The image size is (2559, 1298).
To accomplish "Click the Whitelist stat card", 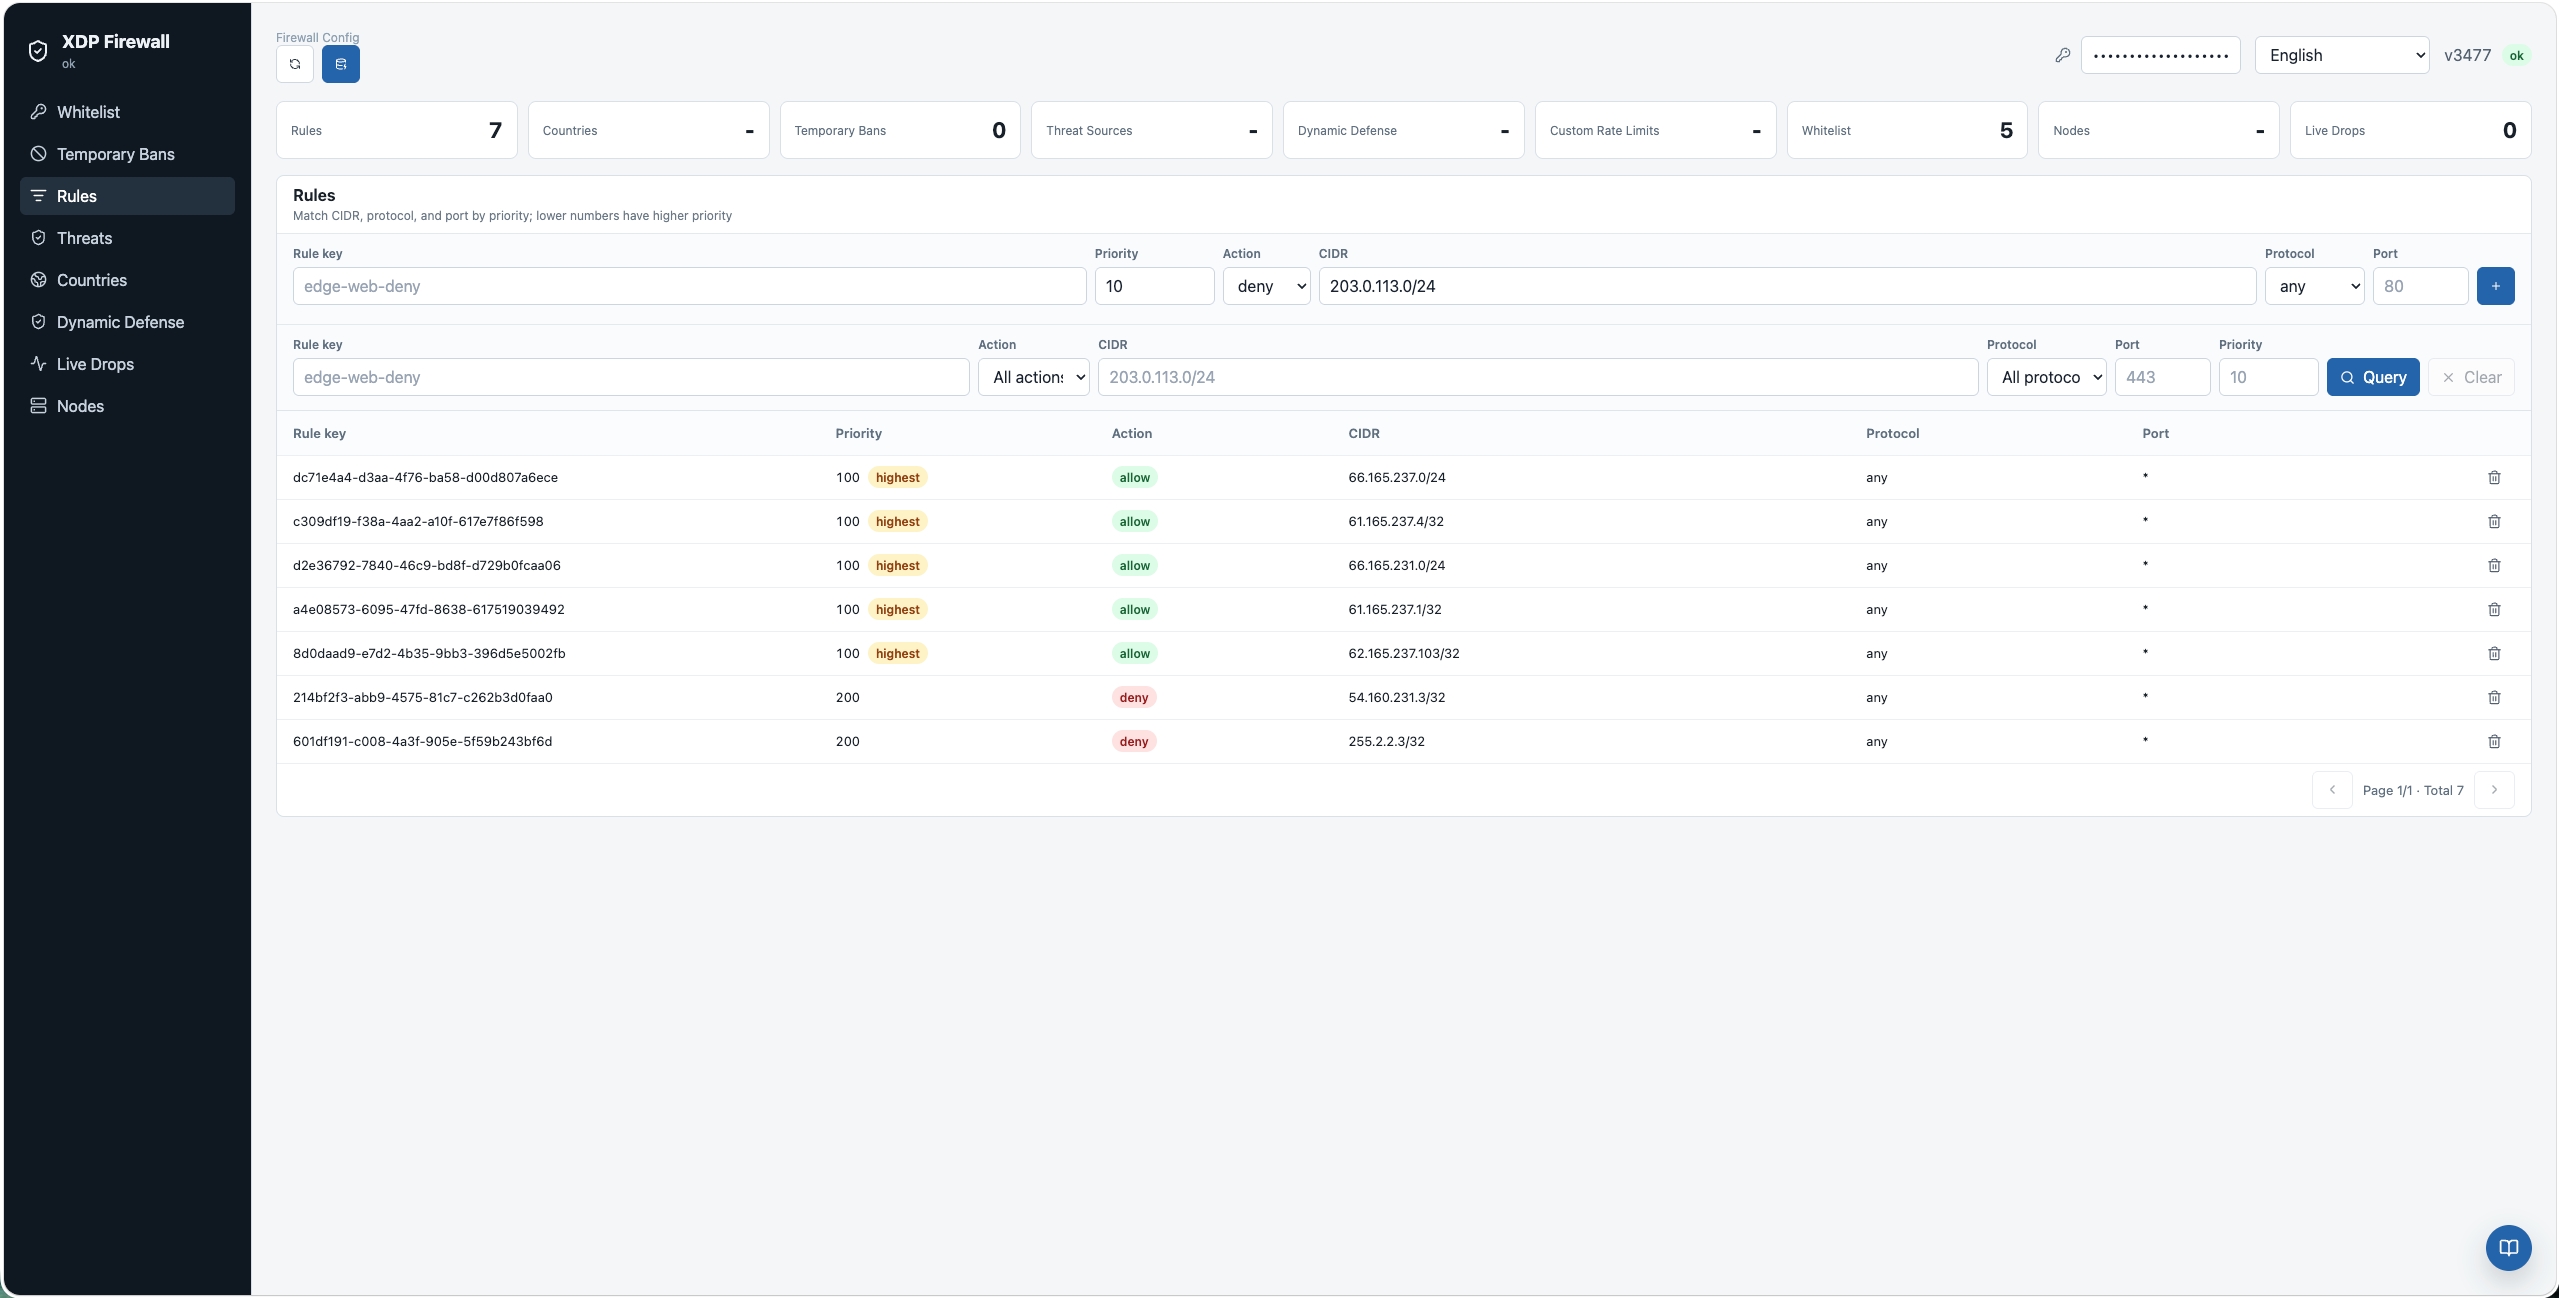I will click(1906, 130).
